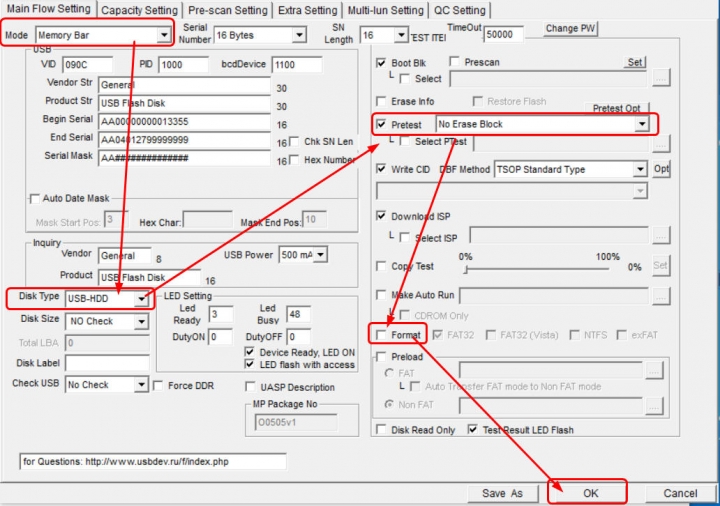Click the usbdev.ru questions URL field

point(153,461)
